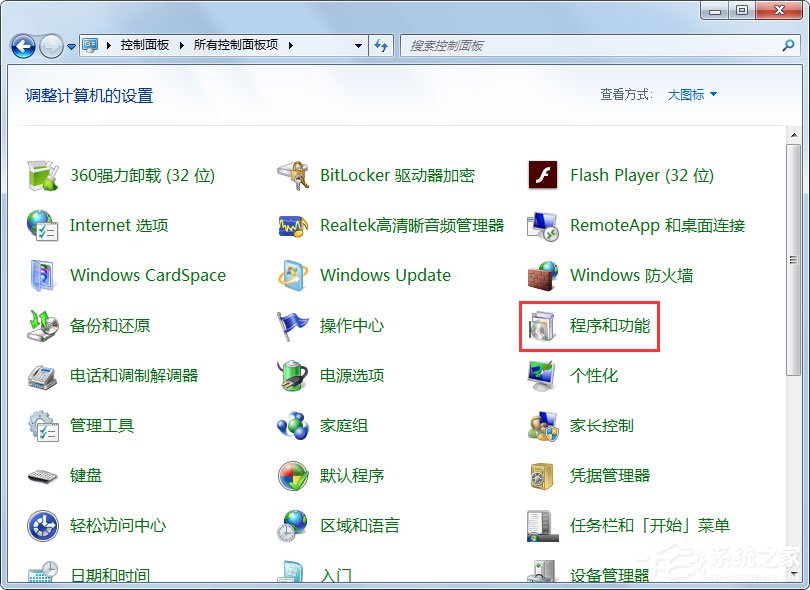Viewport: 810px width, 590px height.
Task: Open Windows CardSpace
Action: pos(146,275)
